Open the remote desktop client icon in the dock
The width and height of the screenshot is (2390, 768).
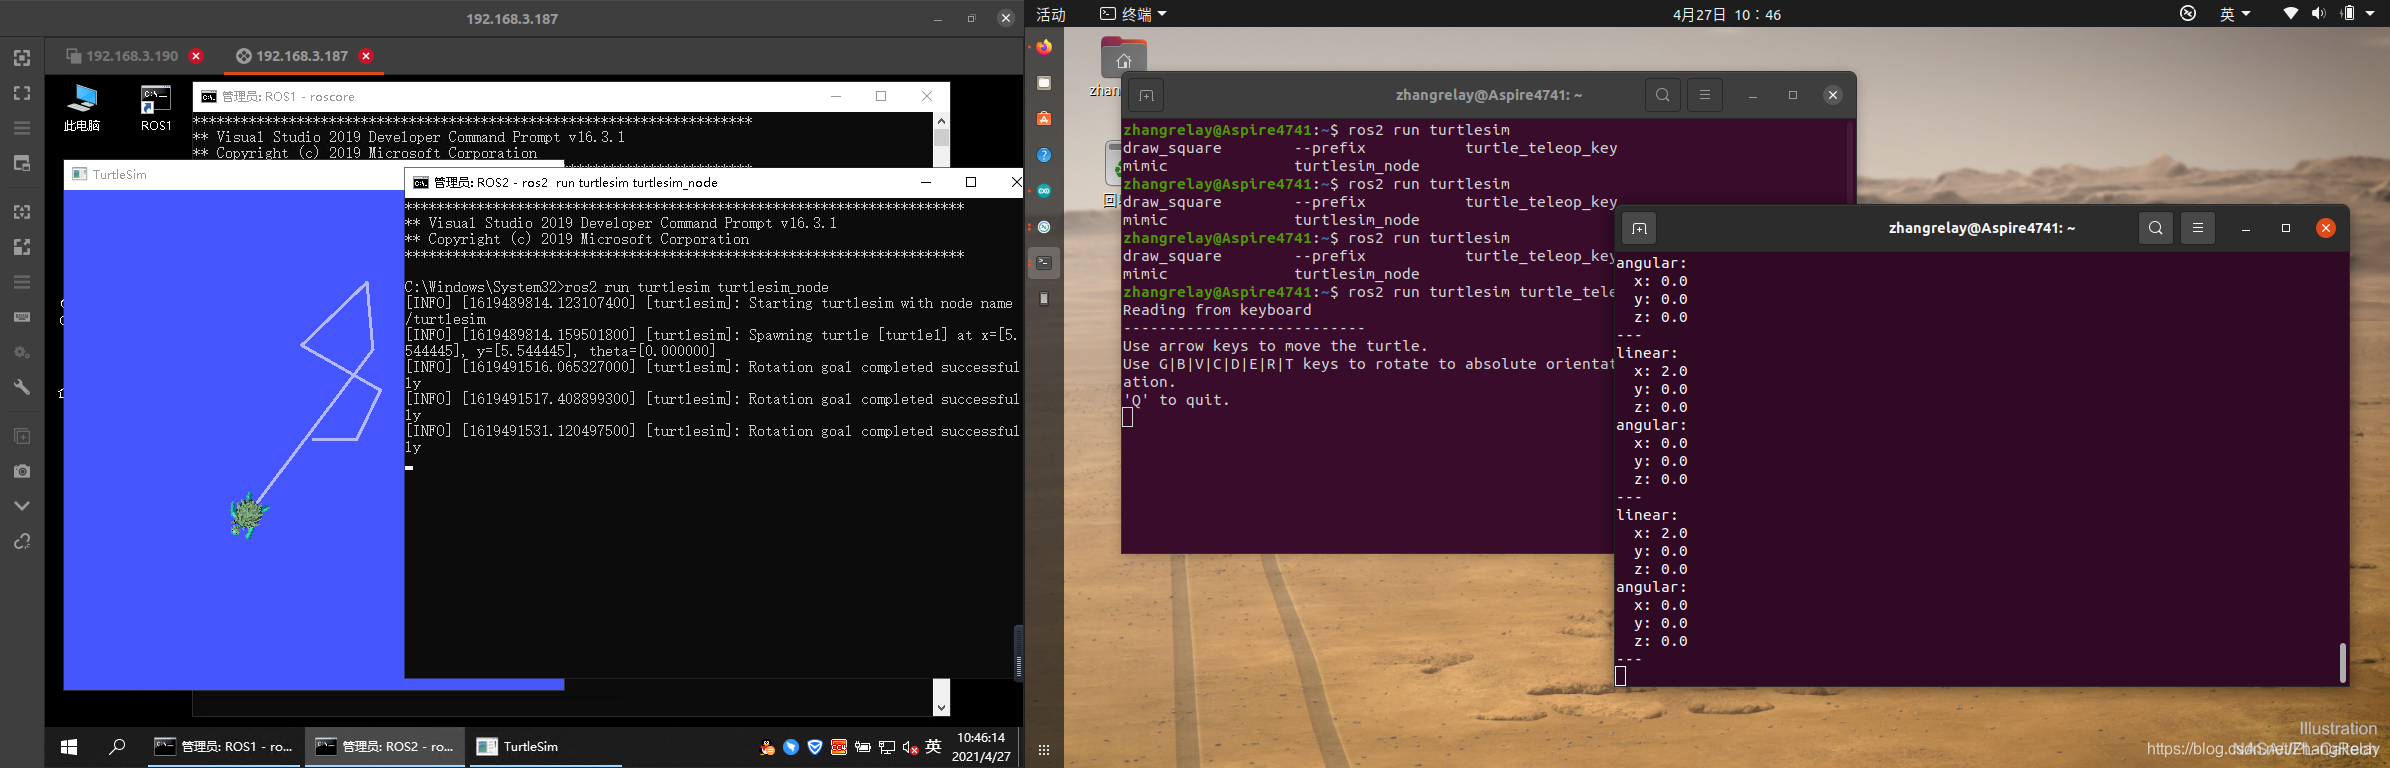pos(1044,227)
